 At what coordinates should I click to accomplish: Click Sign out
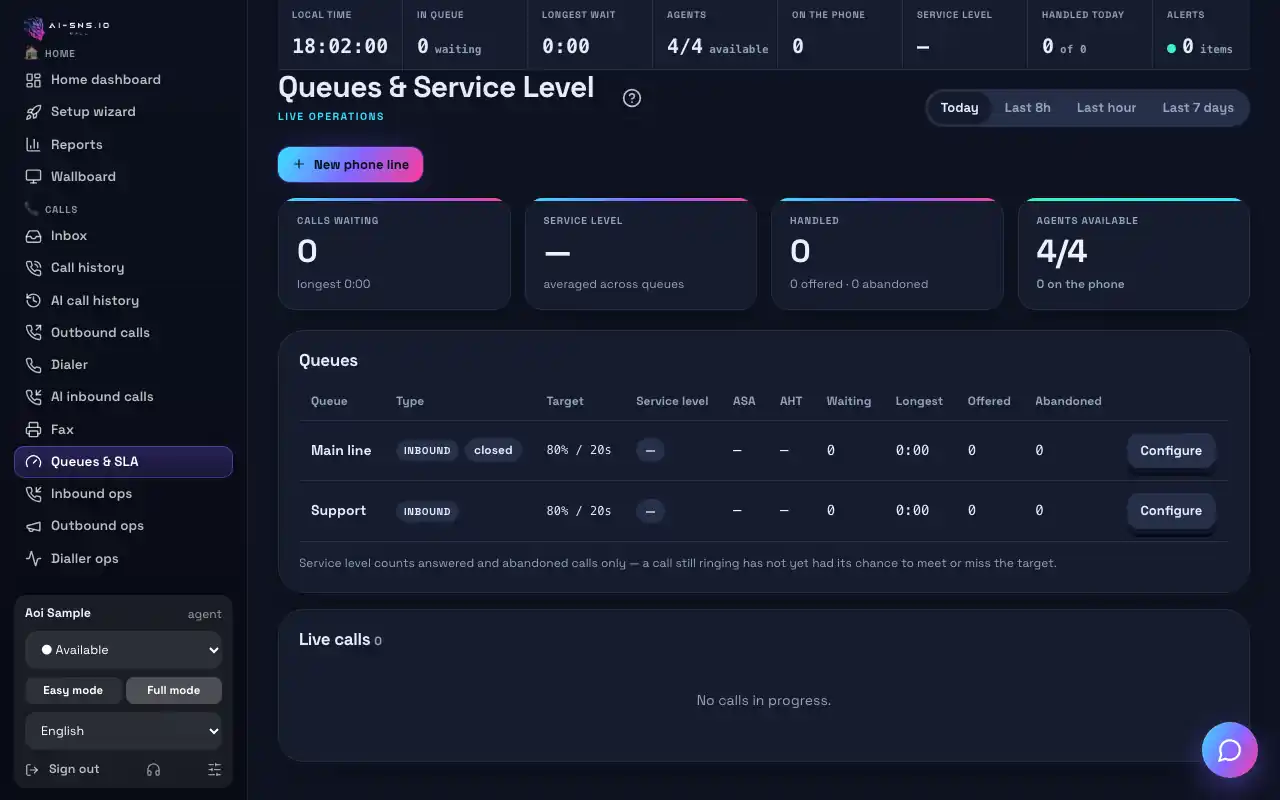[x=63, y=769]
